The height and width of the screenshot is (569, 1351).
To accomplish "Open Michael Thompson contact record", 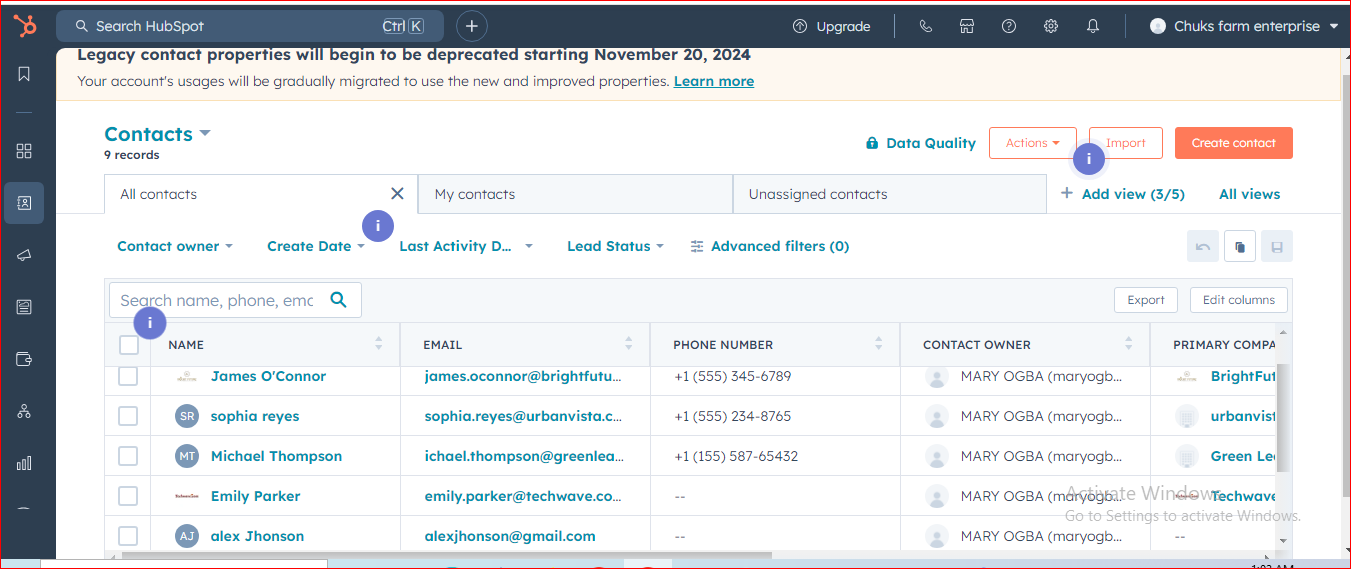I will coord(276,456).
